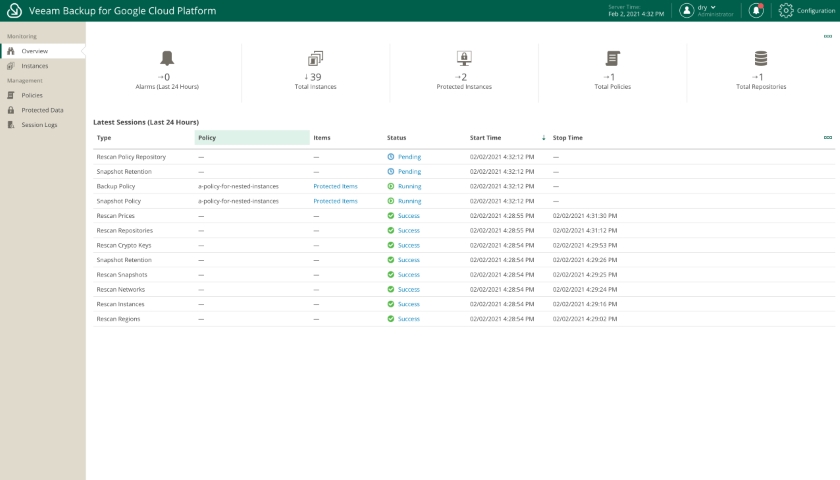Click policy name in Backup Policy row
The width and height of the screenshot is (840, 480).
238,186
